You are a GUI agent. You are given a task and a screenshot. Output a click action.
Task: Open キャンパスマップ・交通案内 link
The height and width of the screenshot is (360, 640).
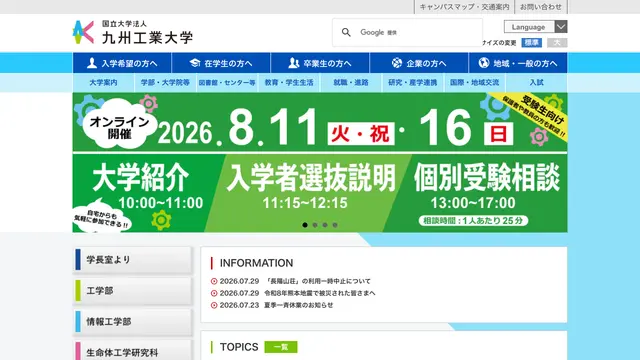(x=464, y=7)
